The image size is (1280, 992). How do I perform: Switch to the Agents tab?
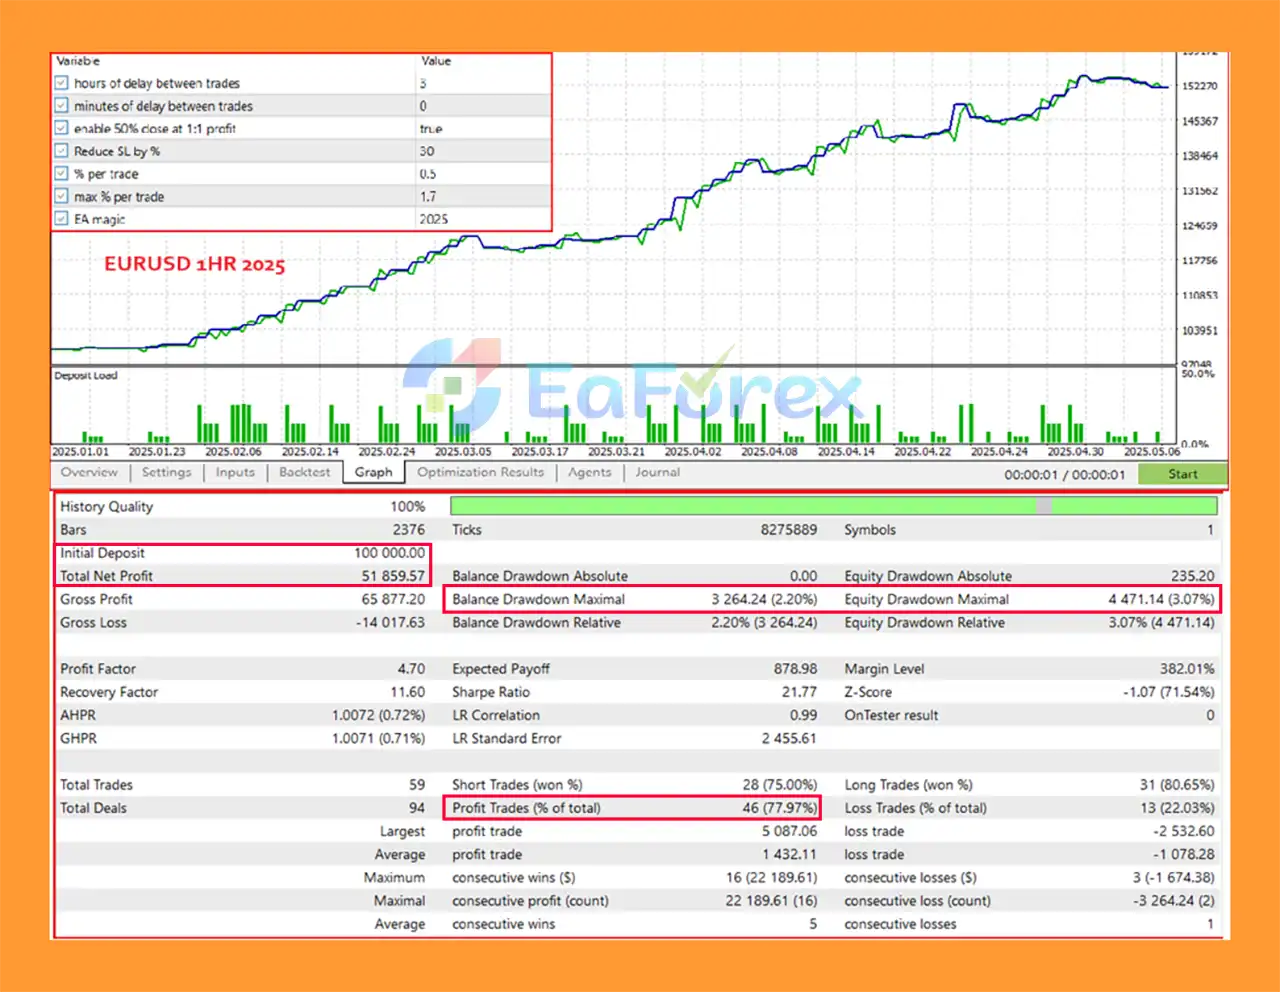point(589,472)
